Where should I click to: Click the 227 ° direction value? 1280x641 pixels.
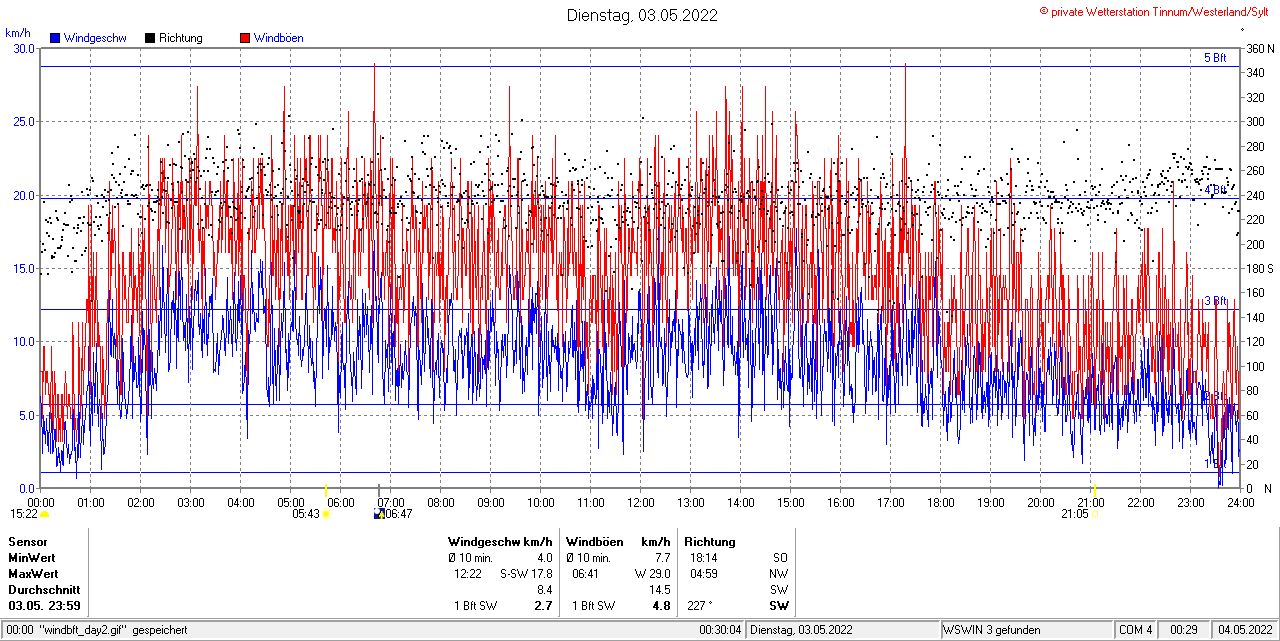[x=702, y=605]
